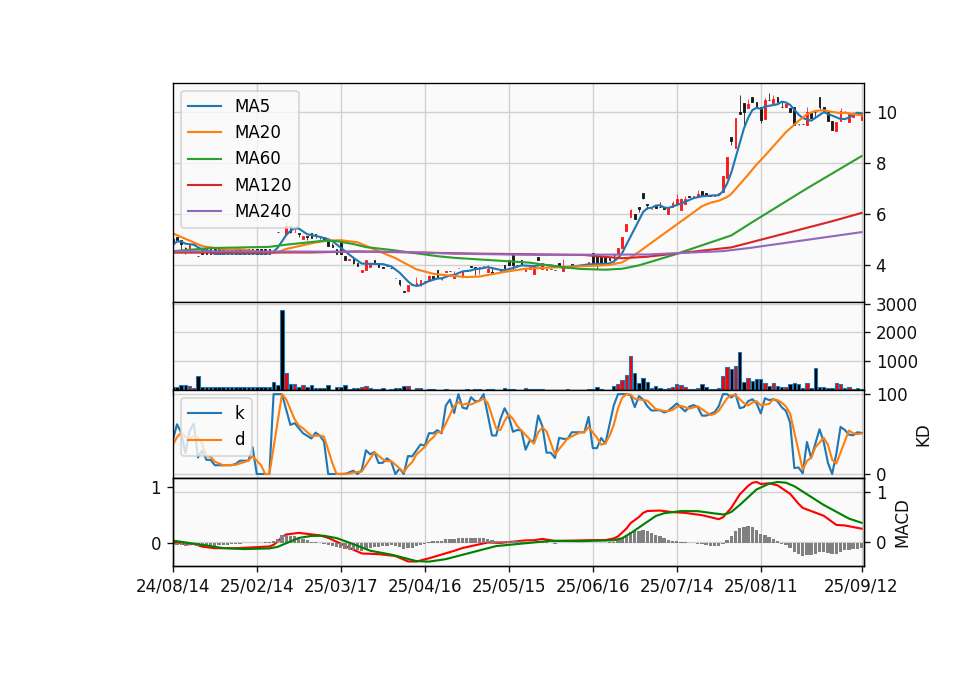Click the 25/08/11 date axis label
Screen dimensions: 960x690
(760, 587)
